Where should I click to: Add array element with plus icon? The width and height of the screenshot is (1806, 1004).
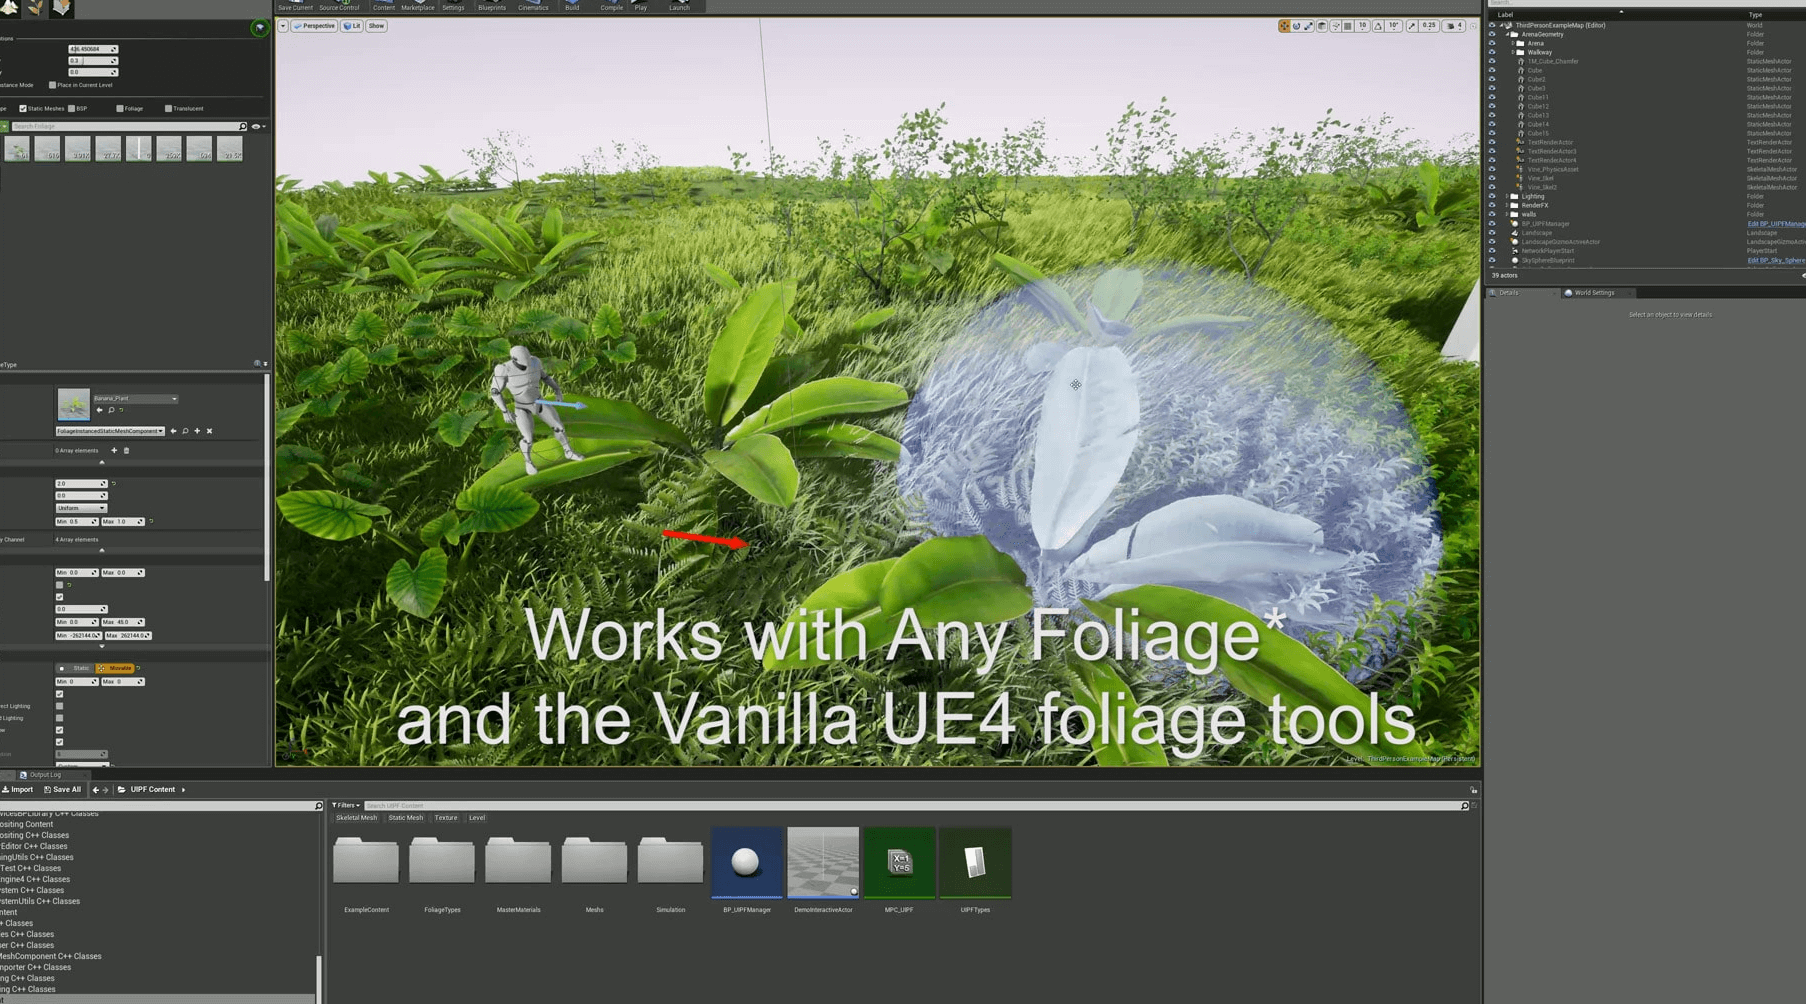pos(114,451)
